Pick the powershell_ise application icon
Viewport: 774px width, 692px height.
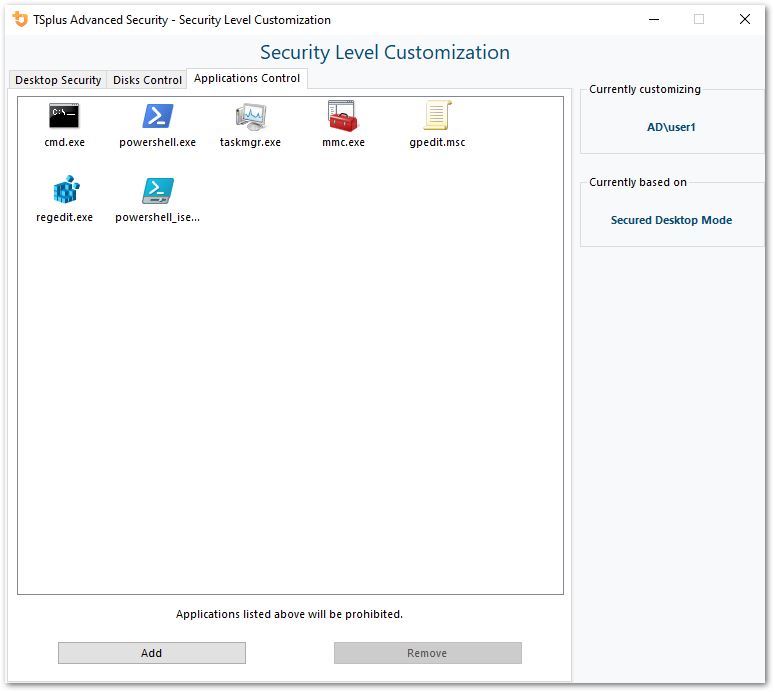(x=157, y=191)
